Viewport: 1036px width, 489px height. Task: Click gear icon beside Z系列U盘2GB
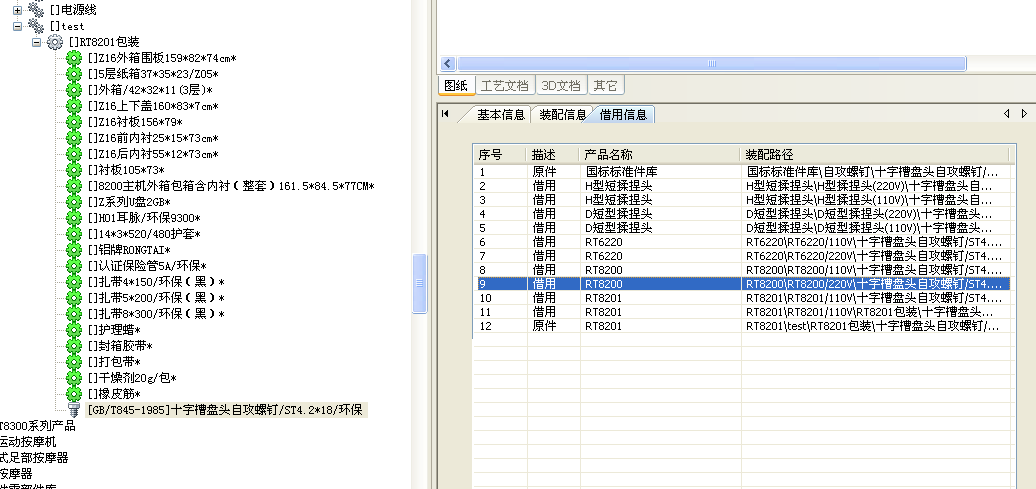click(74, 202)
